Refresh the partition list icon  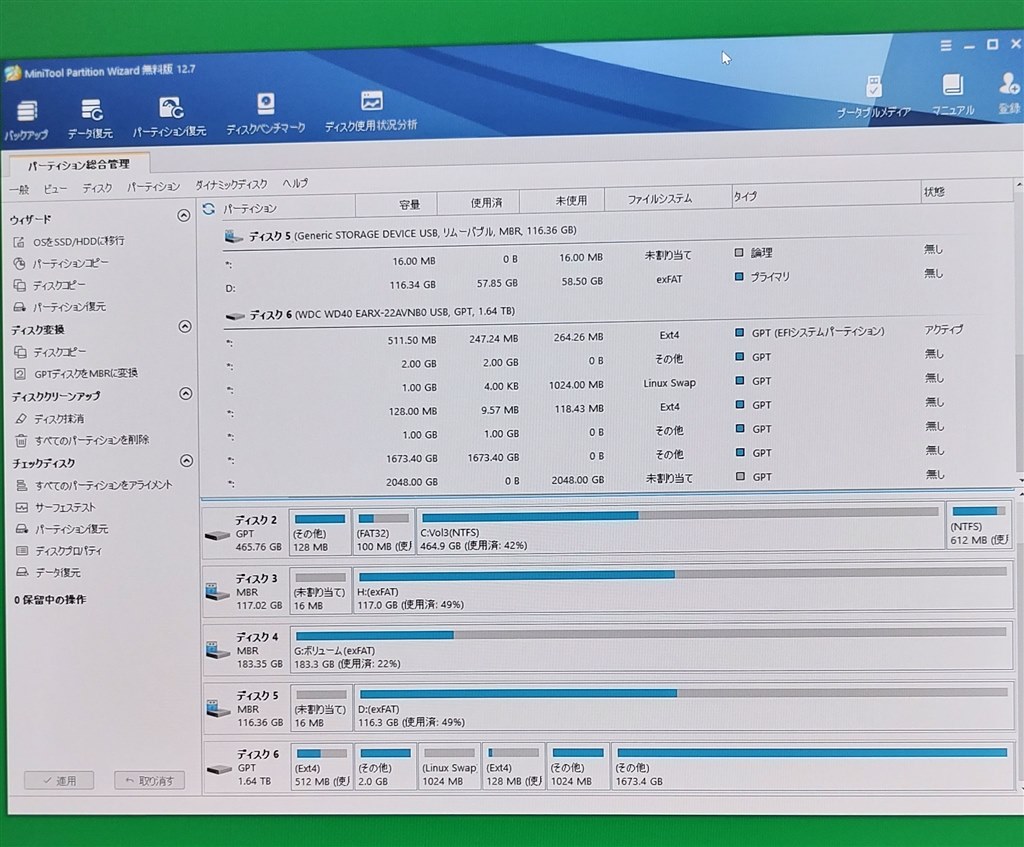208,209
